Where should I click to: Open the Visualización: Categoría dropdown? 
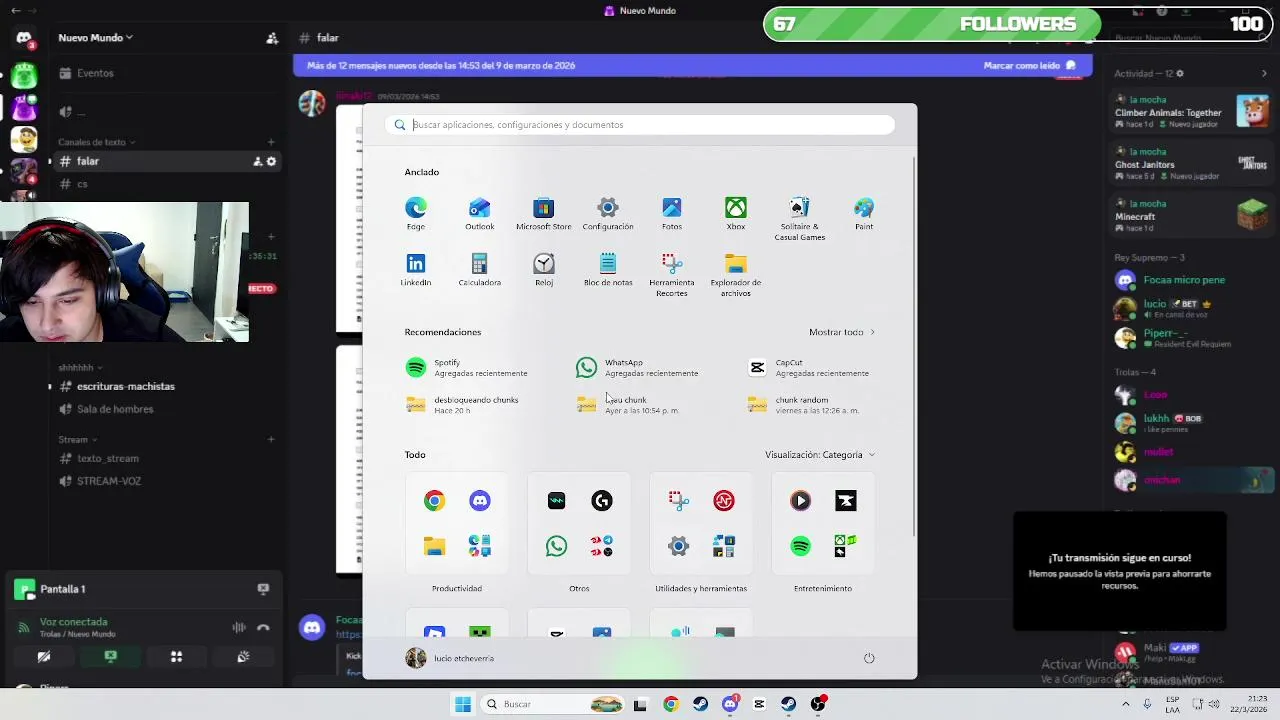coord(820,455)
